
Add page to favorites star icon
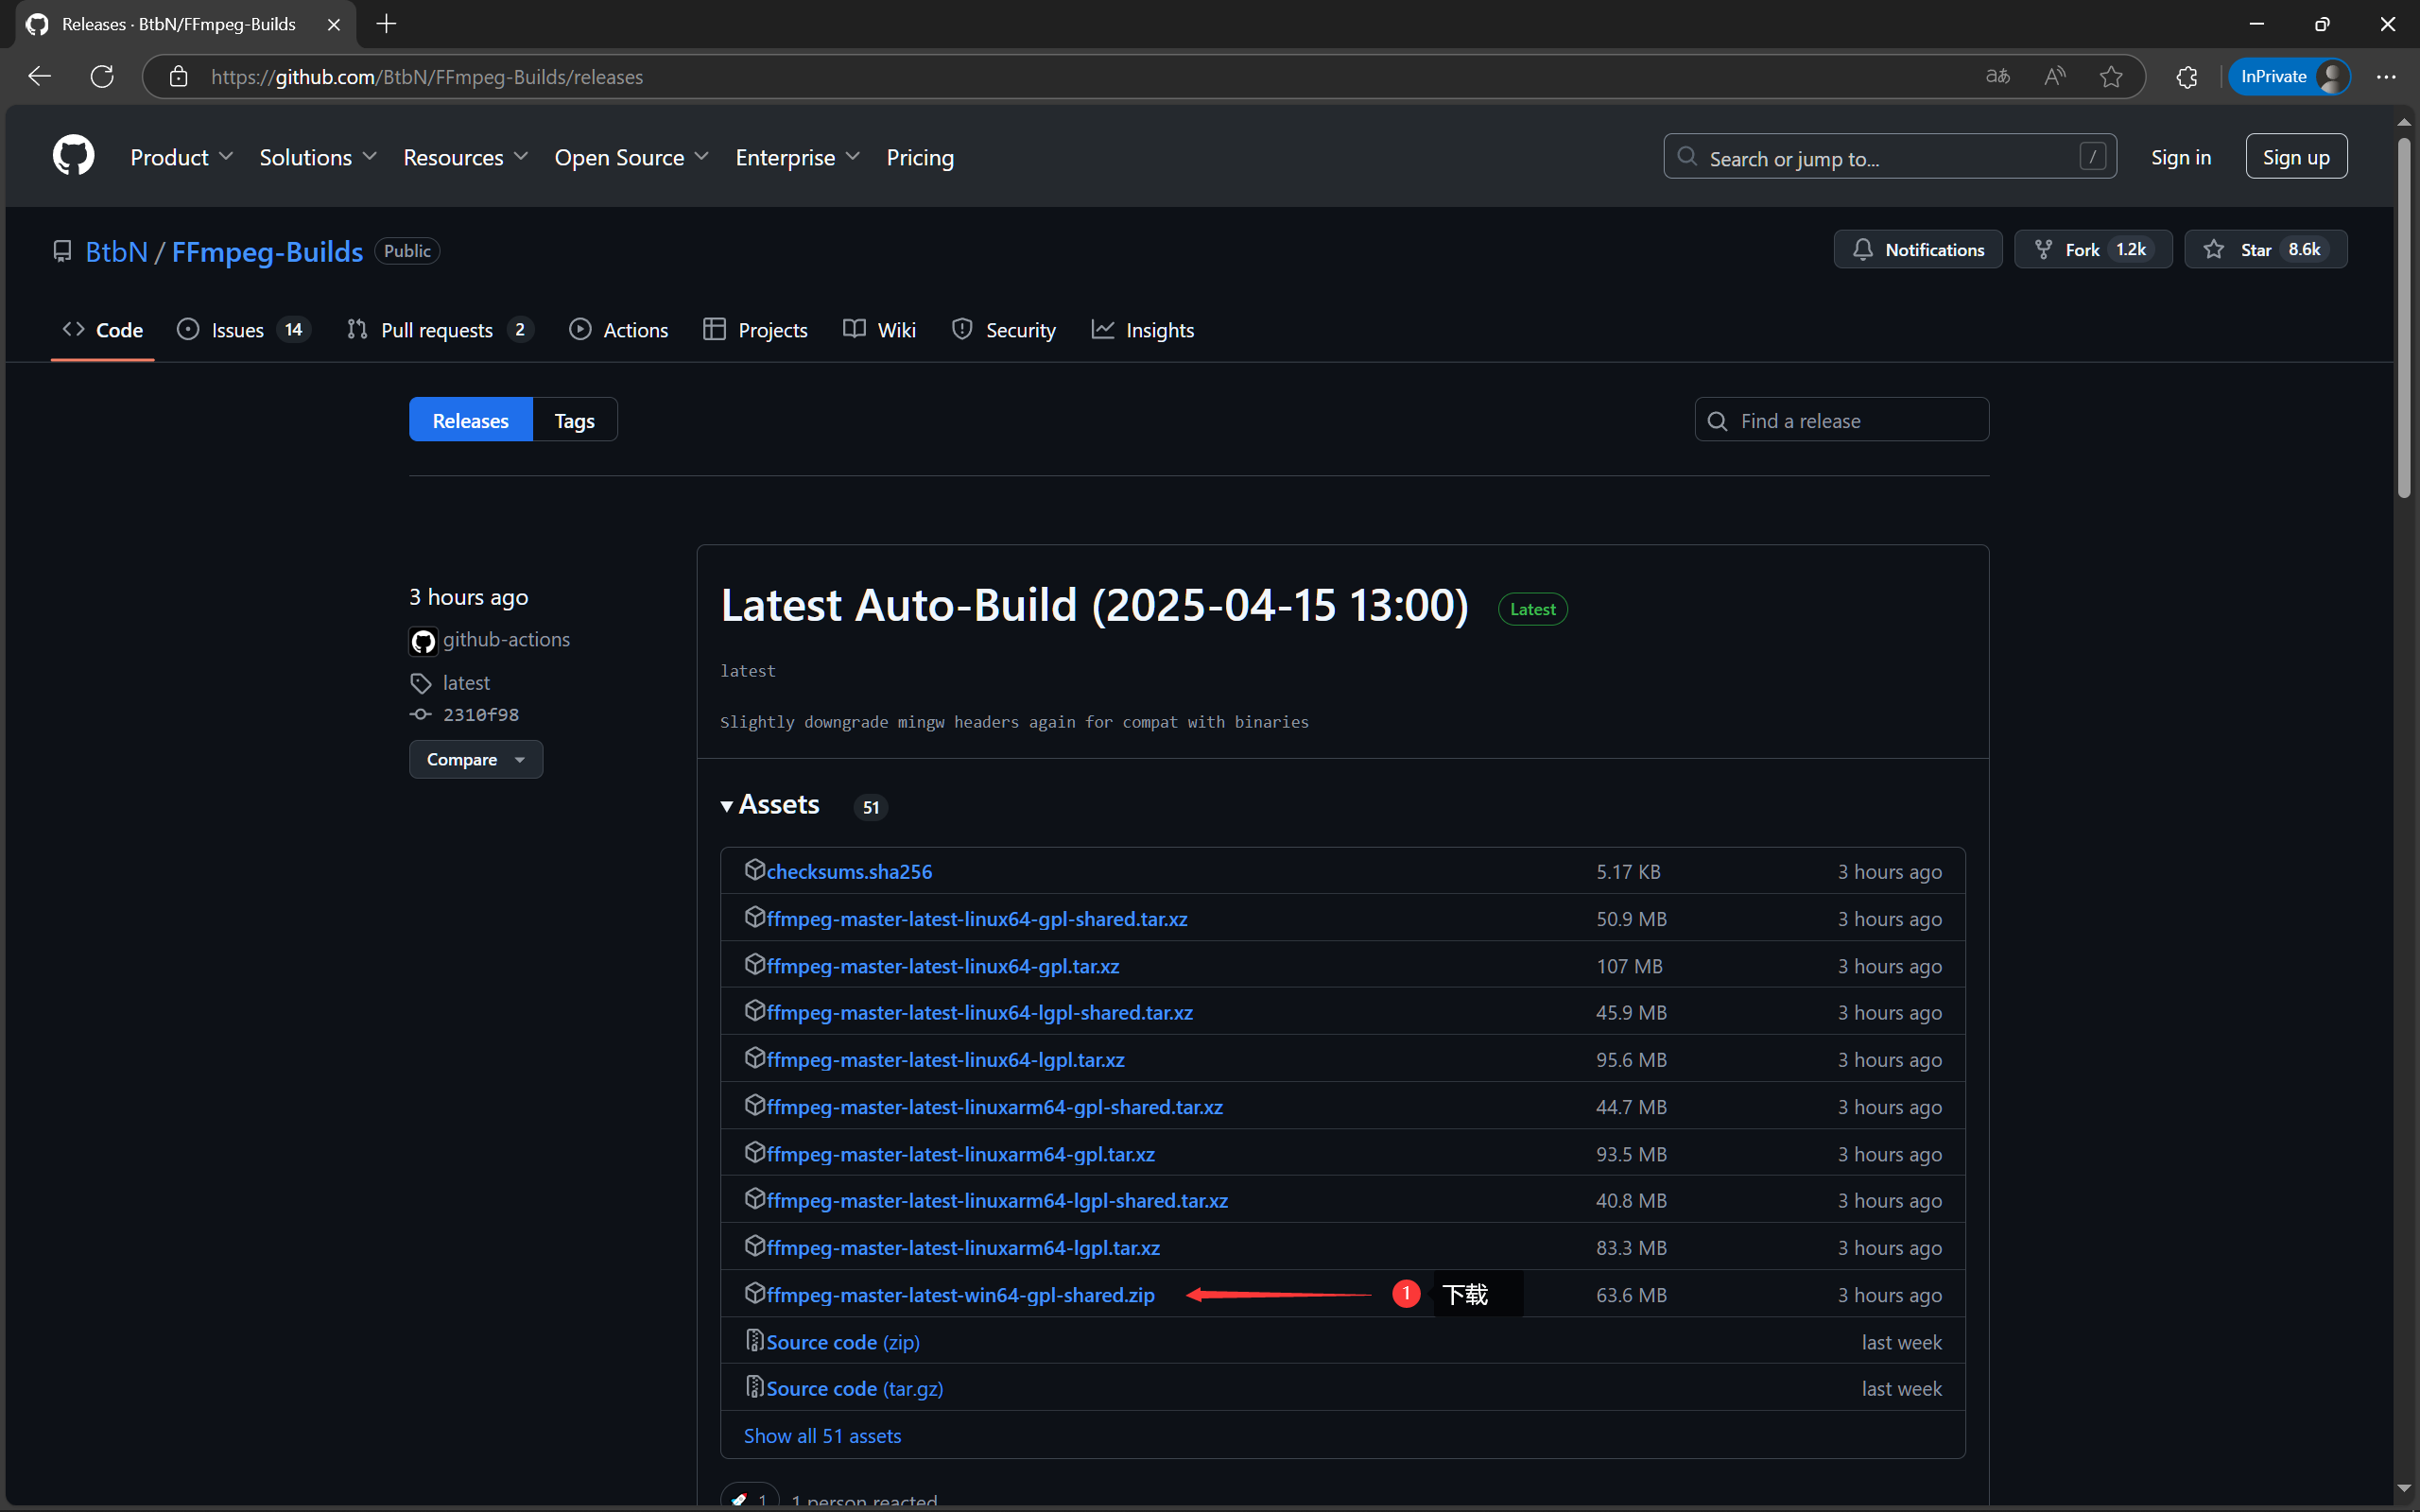point(2111,76)
